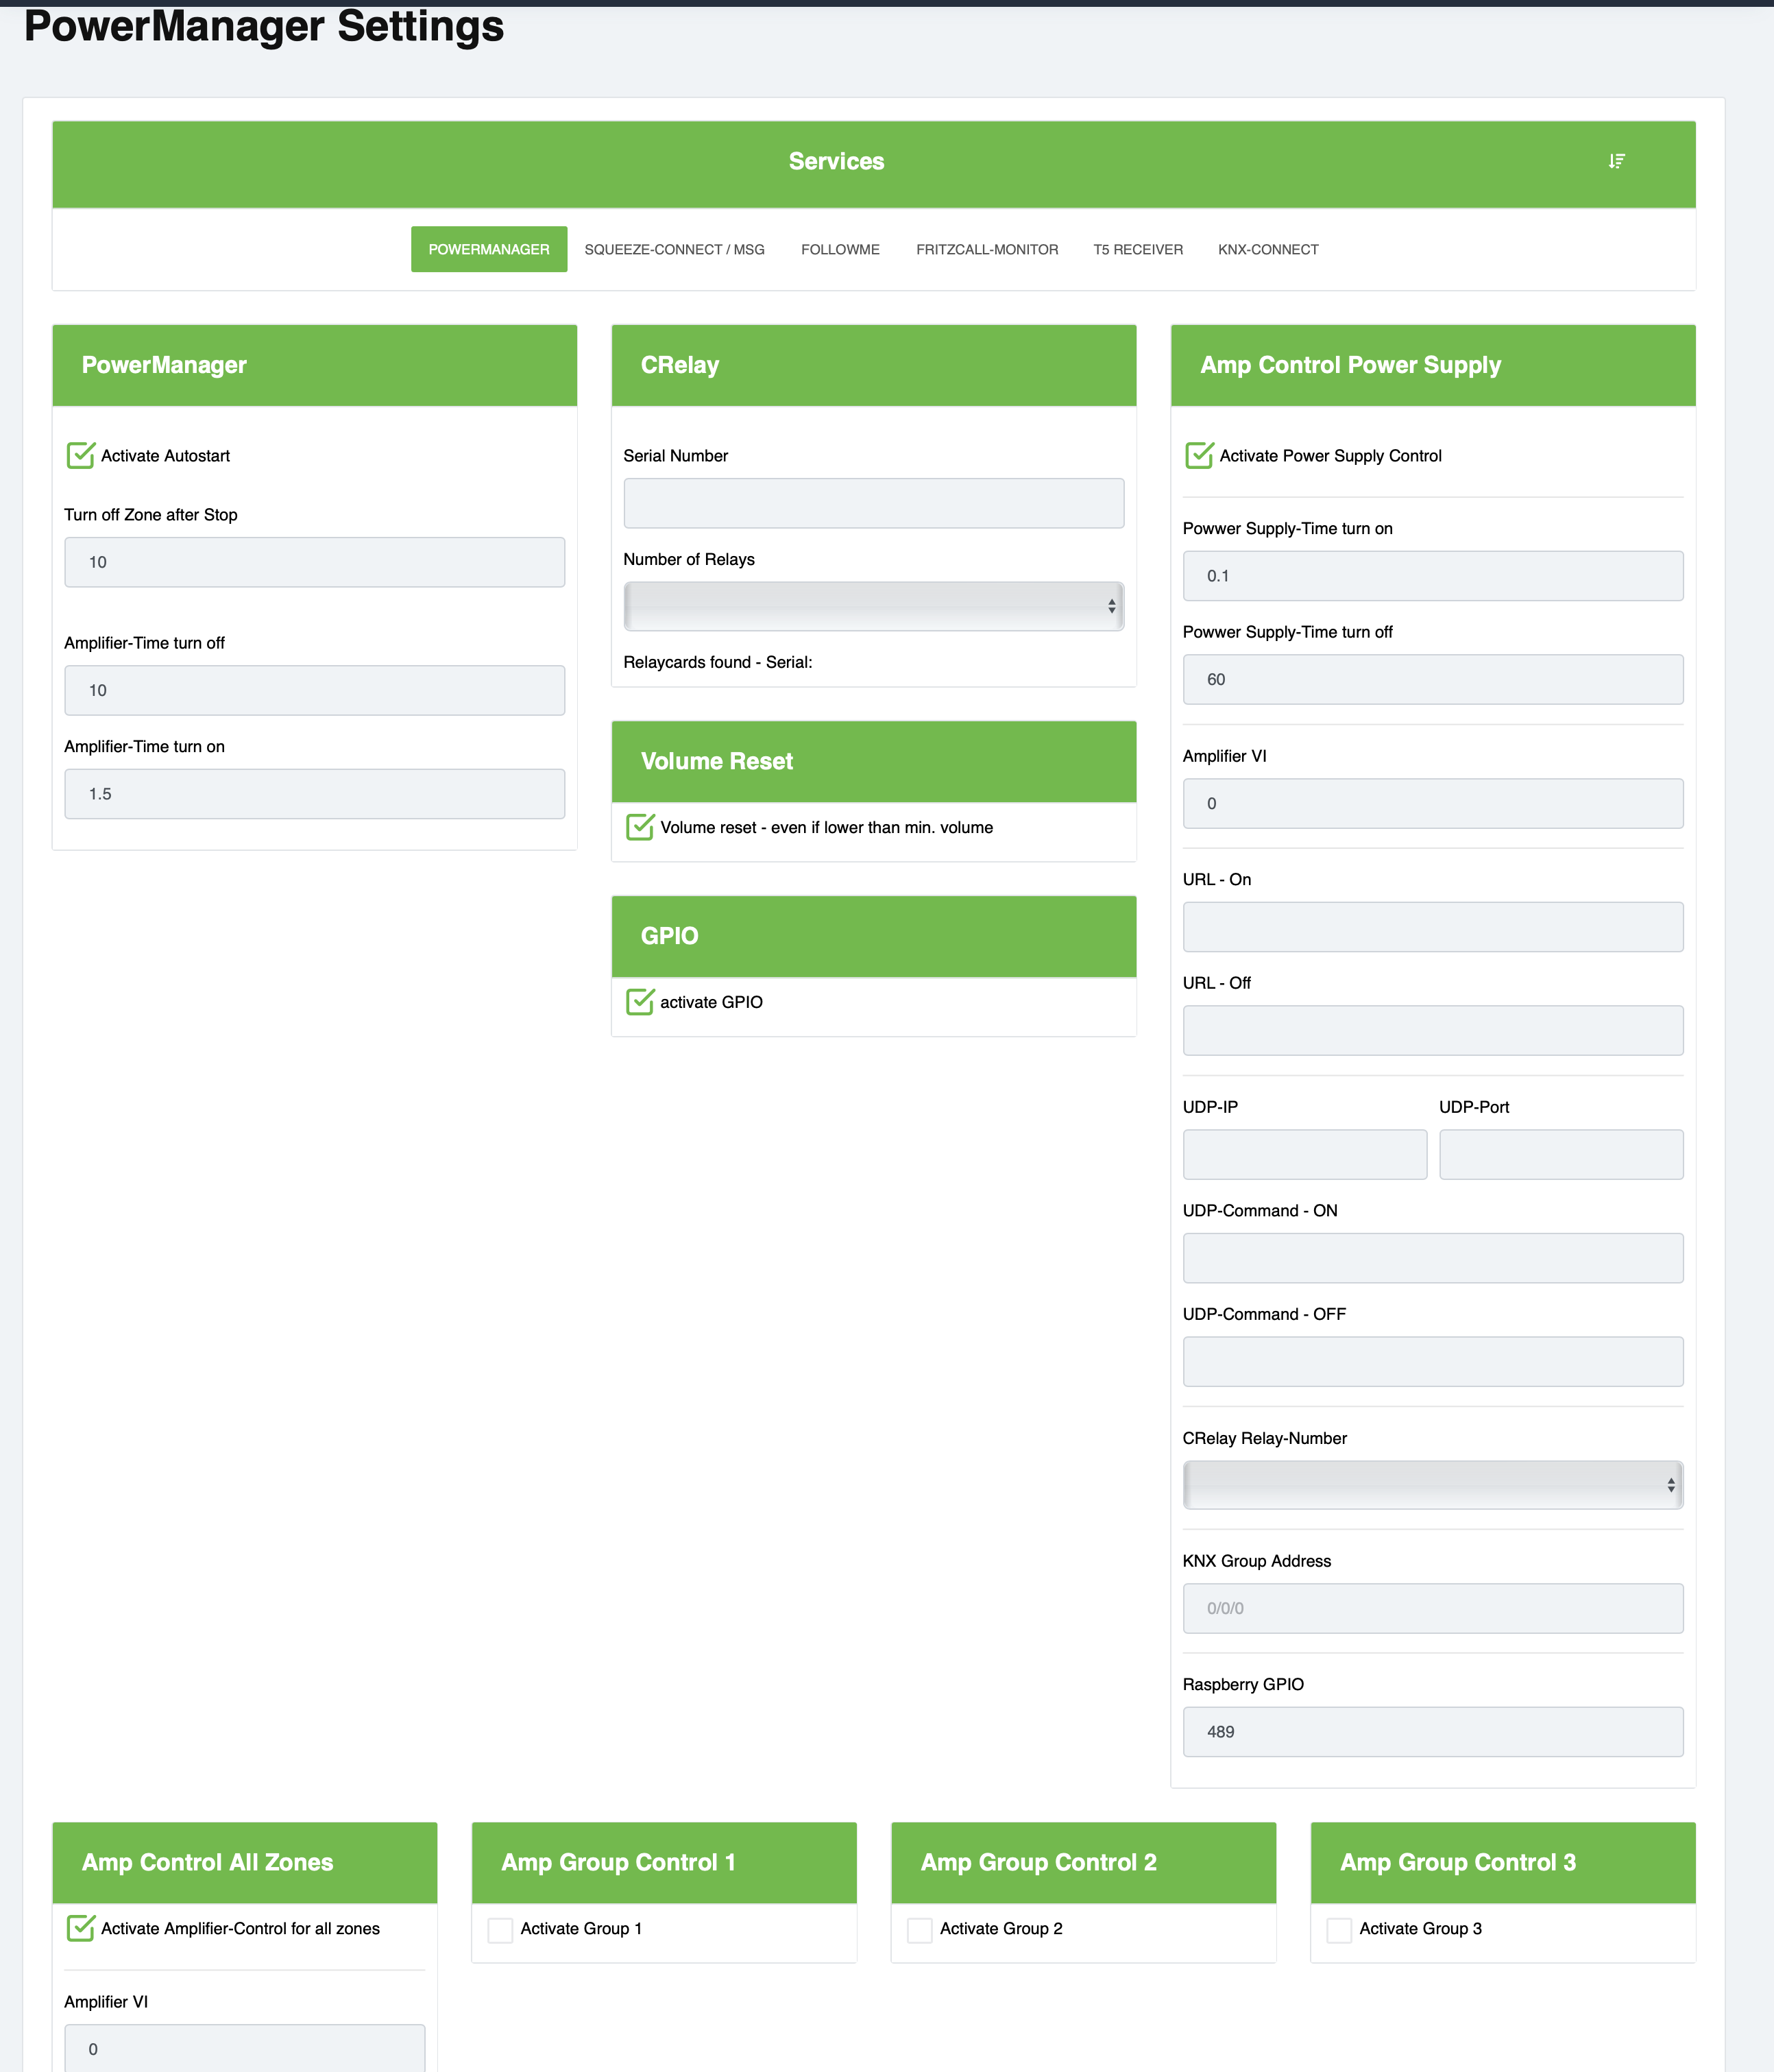Open the T5 RECEIVER tab
The image size is (1774, 2072).
click(1137, 249)
